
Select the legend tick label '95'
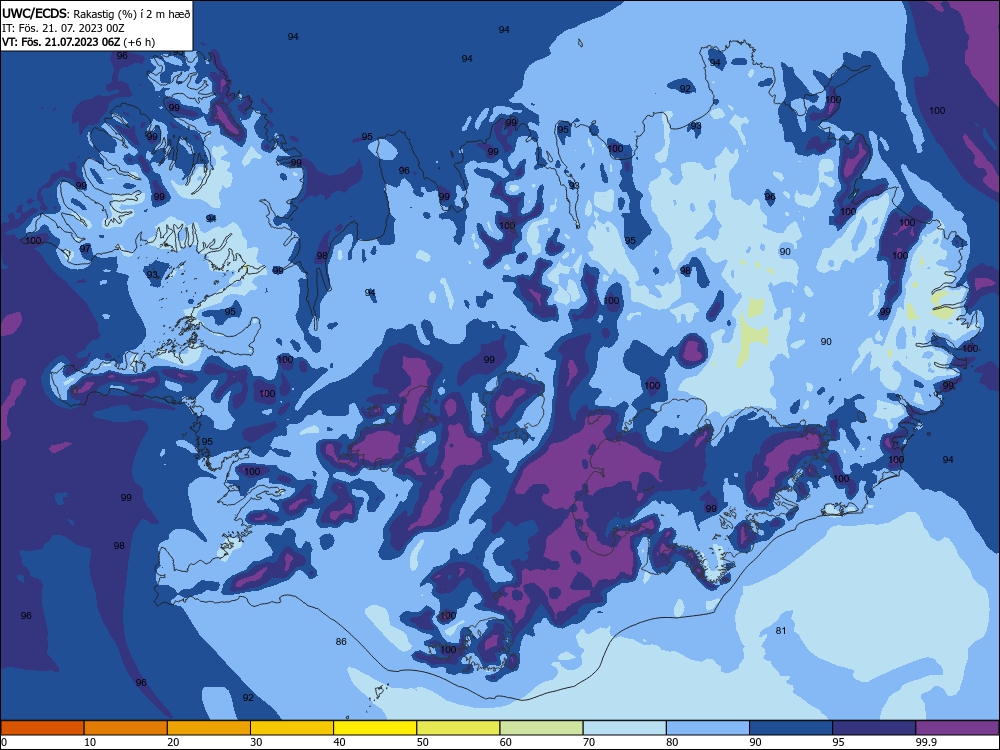839,742
